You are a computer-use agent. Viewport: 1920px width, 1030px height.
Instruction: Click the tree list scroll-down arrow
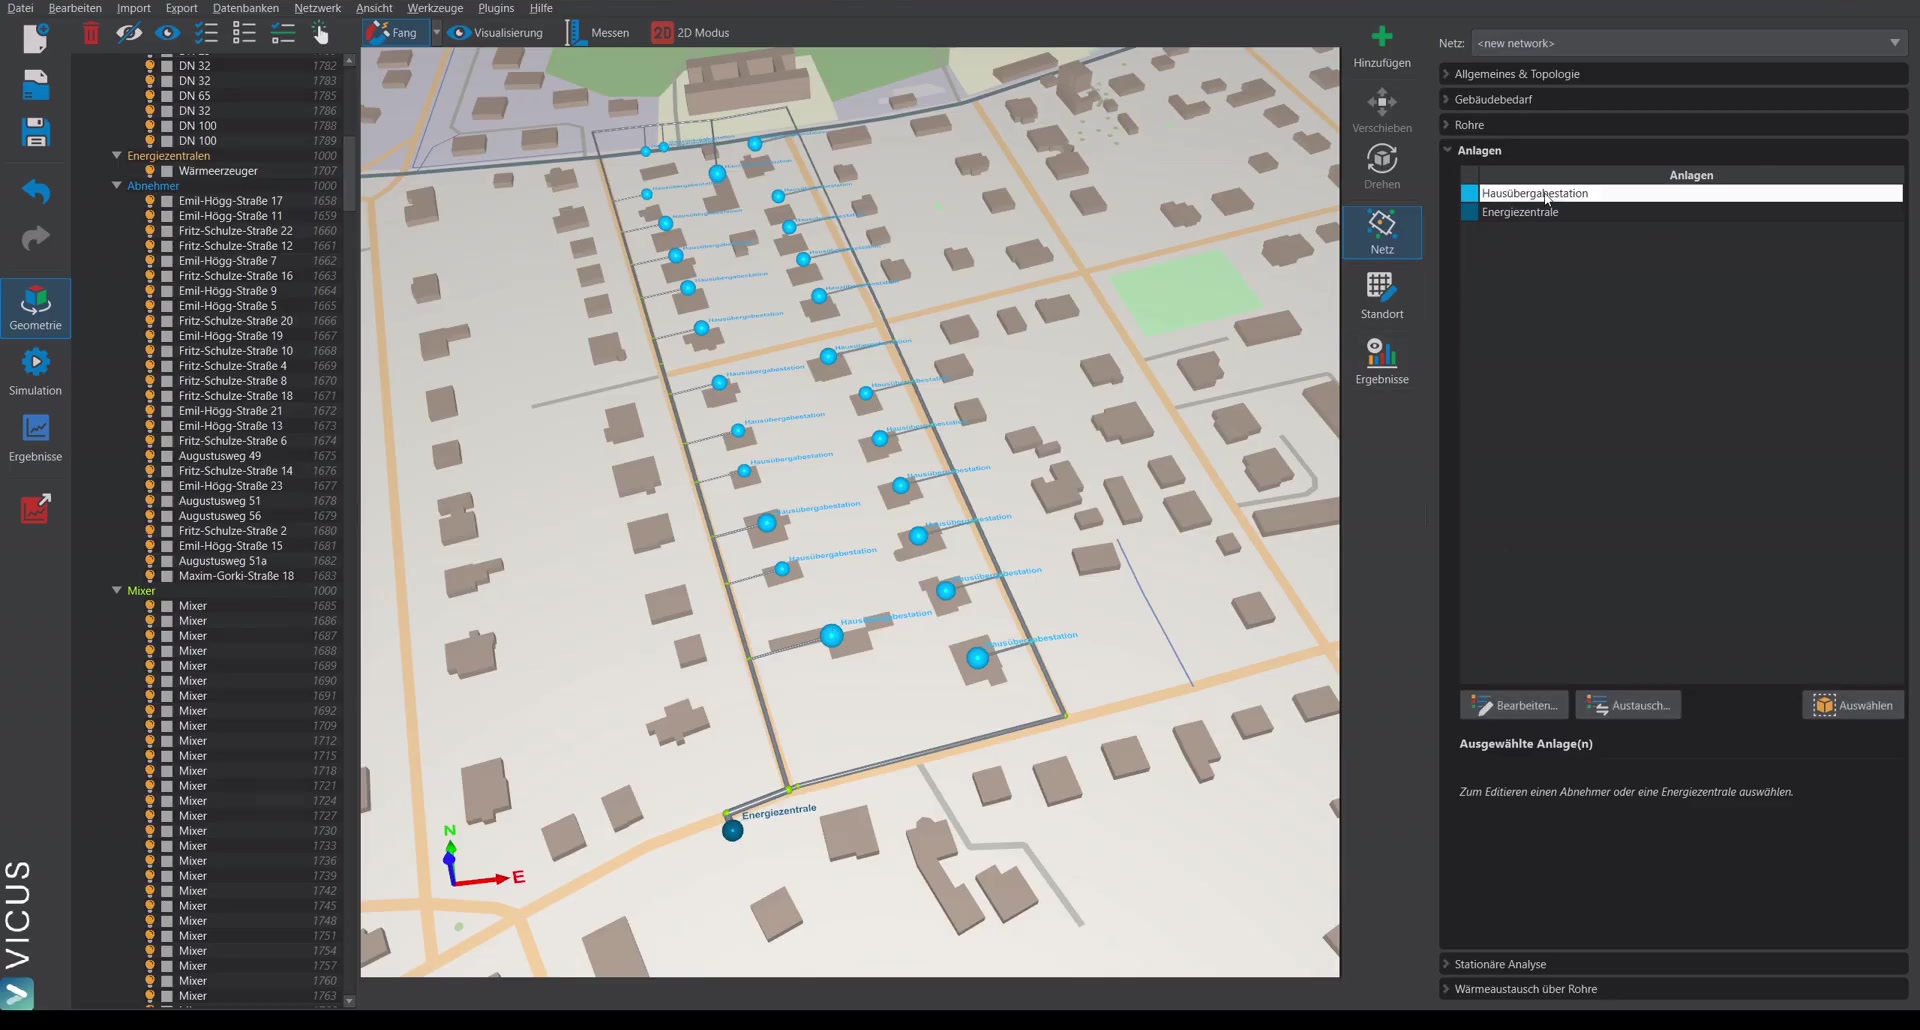click(349, 1000)
